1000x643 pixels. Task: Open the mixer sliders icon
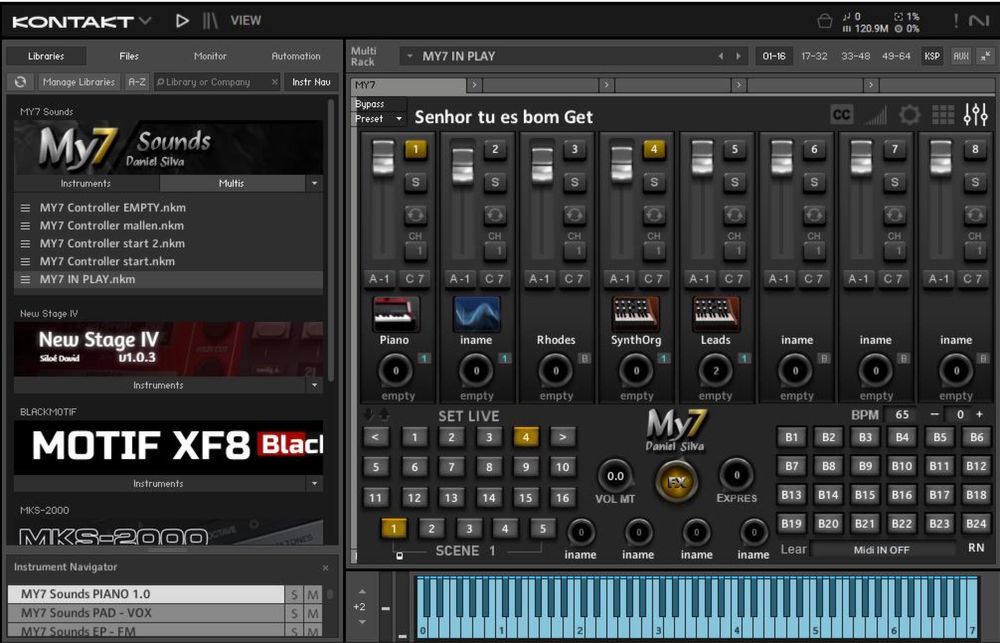(976, 115)
